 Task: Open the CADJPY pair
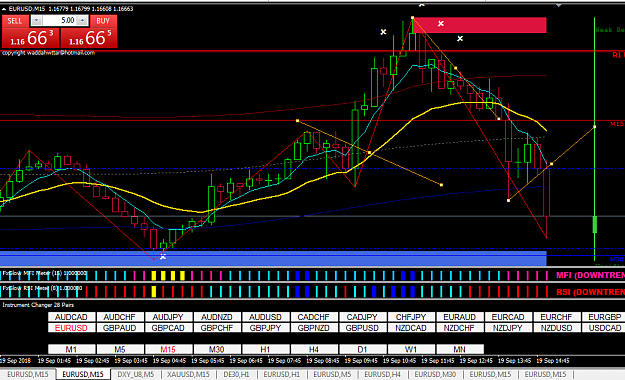click(362, 317)
